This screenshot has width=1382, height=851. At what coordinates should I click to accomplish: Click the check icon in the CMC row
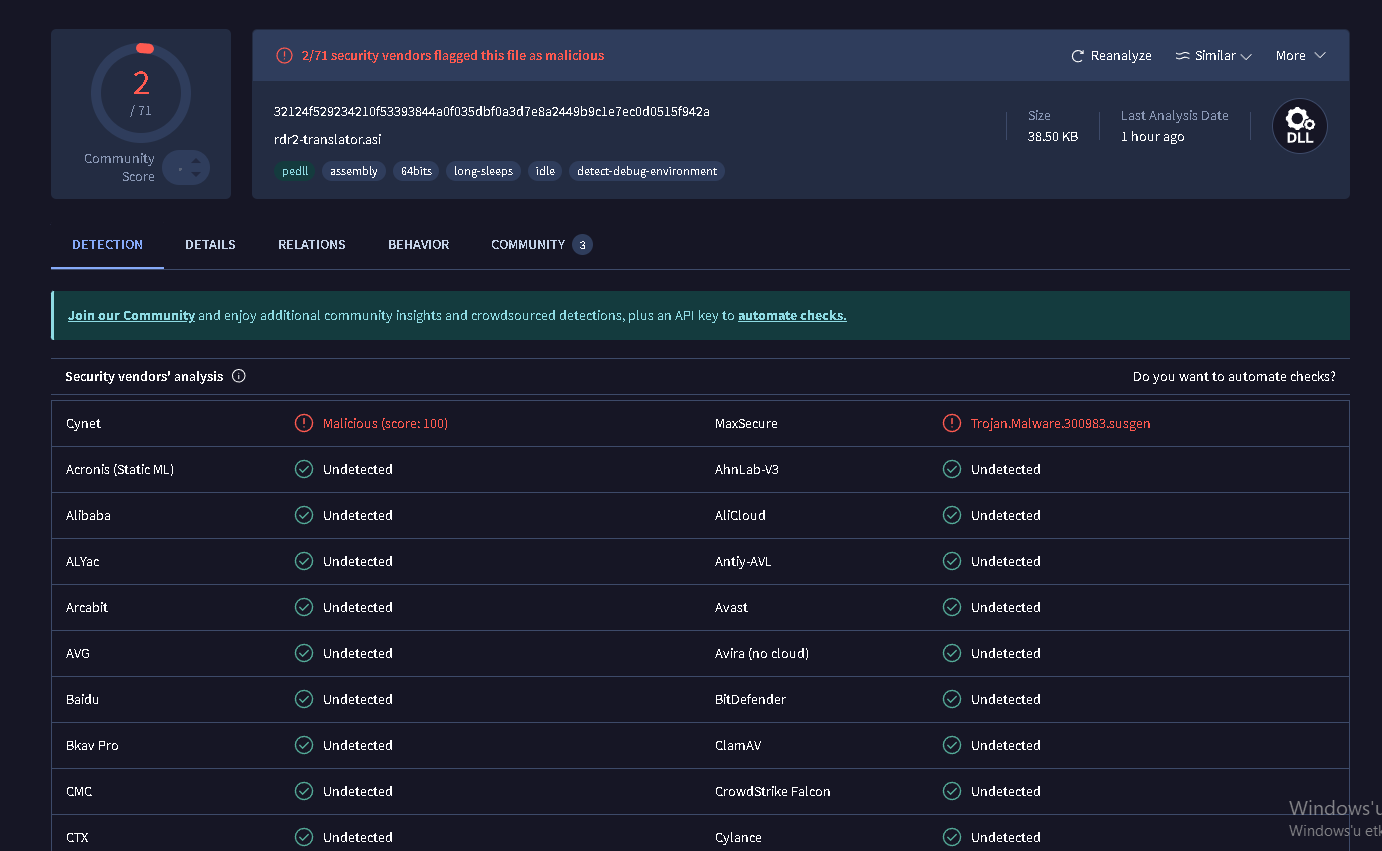click(x=304, y=791)
